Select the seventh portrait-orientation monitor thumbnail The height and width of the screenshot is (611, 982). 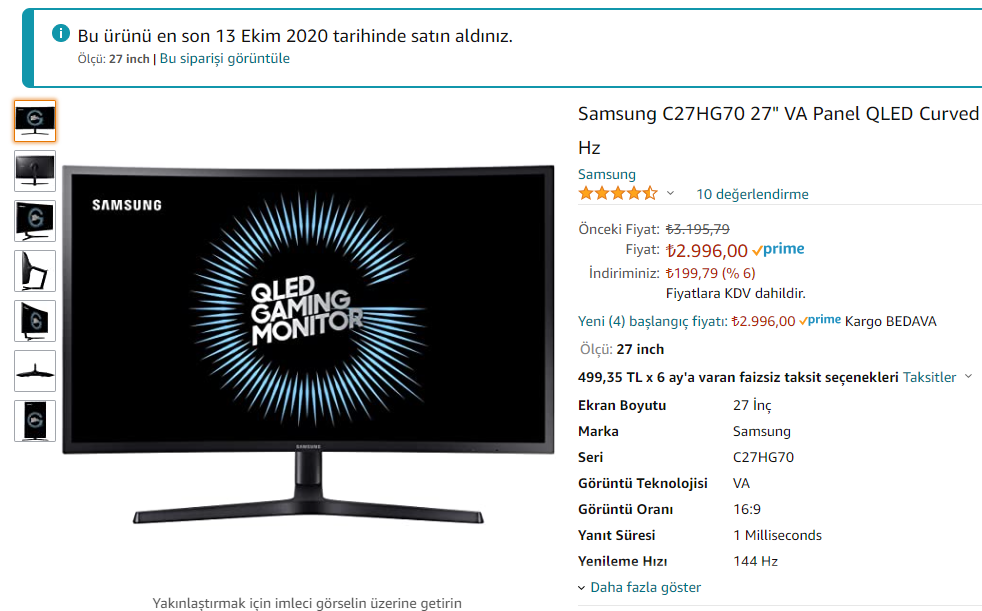[x=35, y=421]
